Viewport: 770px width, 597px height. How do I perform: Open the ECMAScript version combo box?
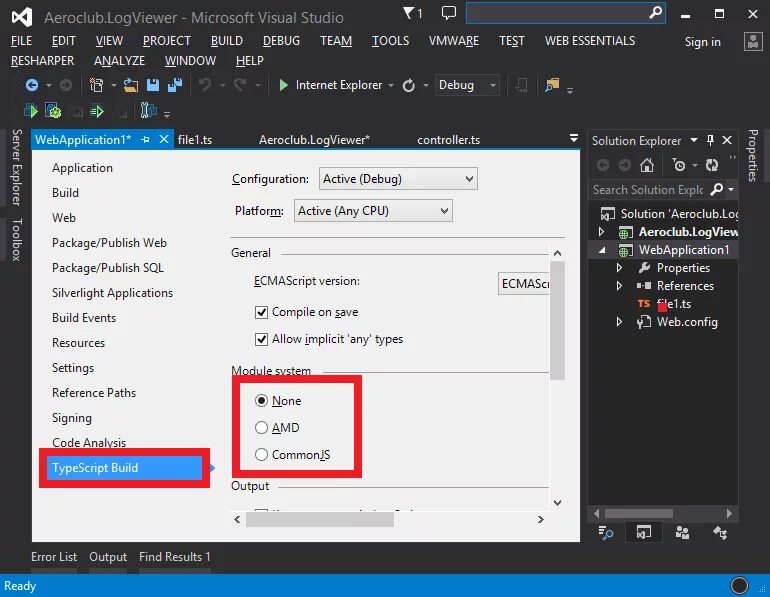click(523, 284)
